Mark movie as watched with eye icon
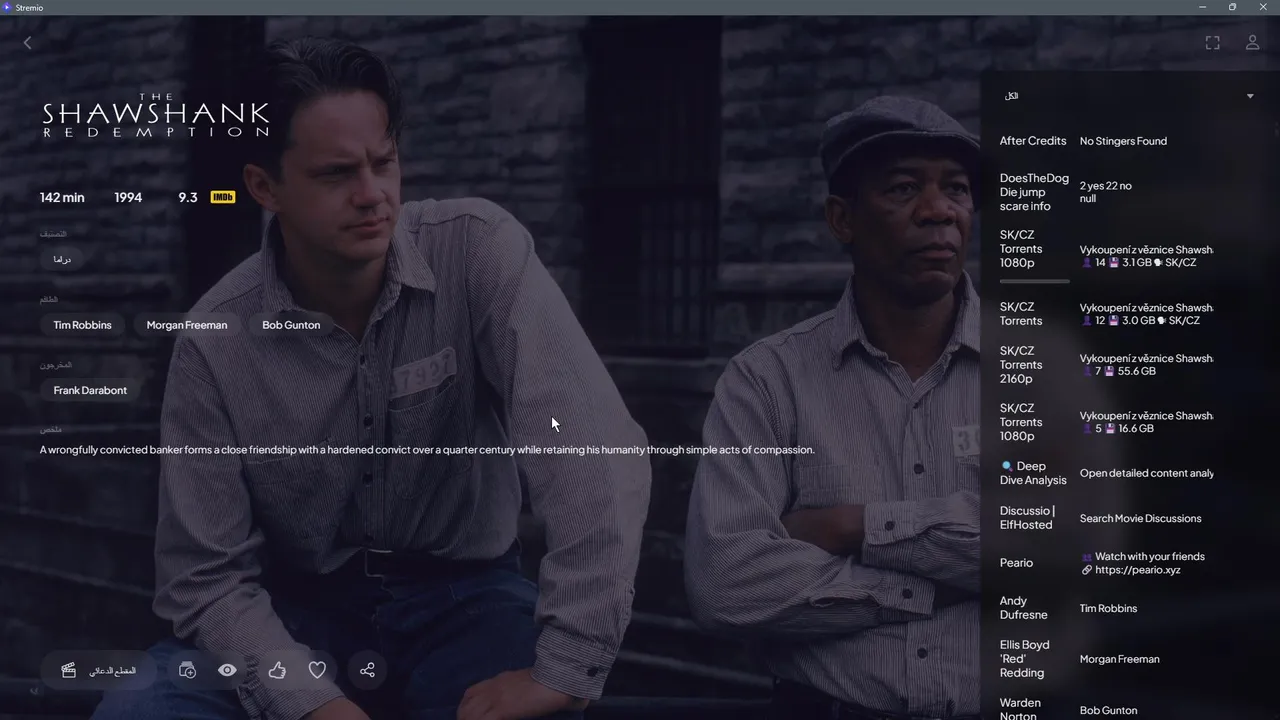1280x720 pixels. click(x=227, y=670)
